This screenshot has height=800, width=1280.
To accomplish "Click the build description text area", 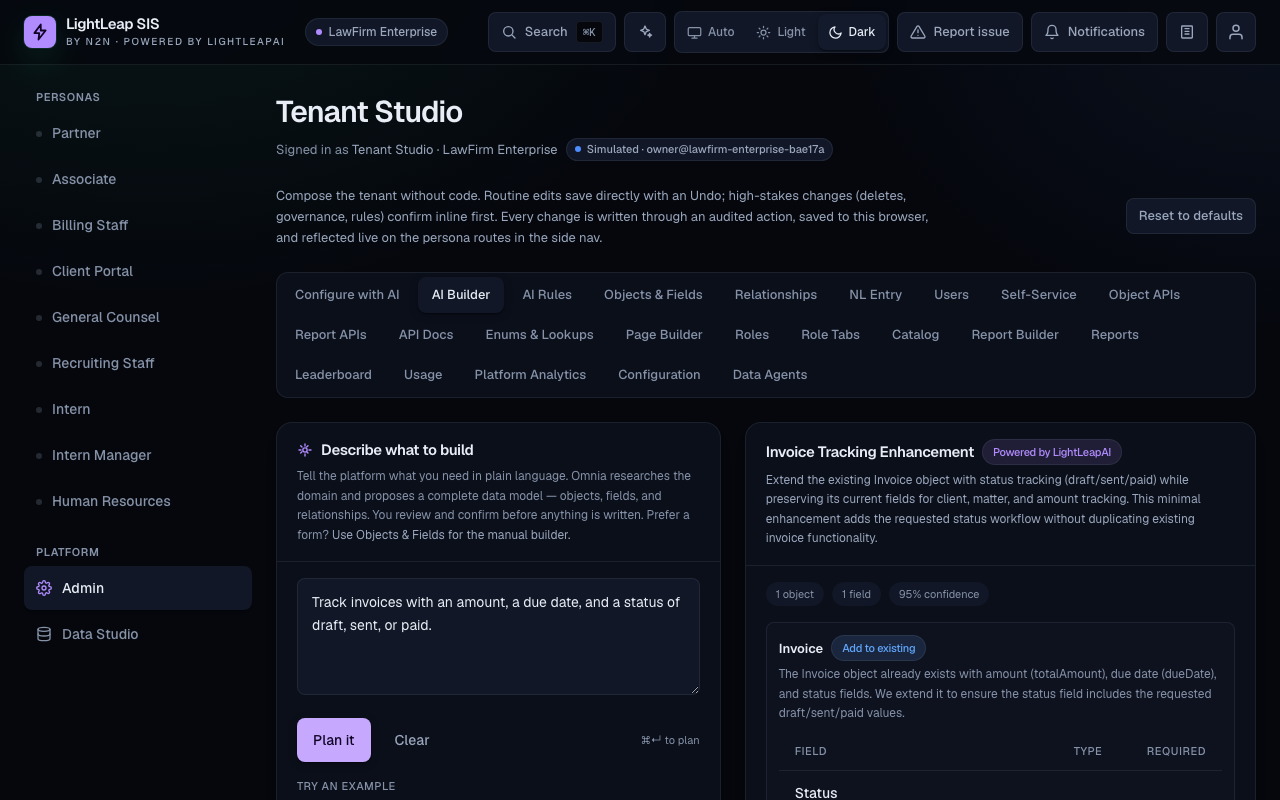I will click(x=498, y=636).
